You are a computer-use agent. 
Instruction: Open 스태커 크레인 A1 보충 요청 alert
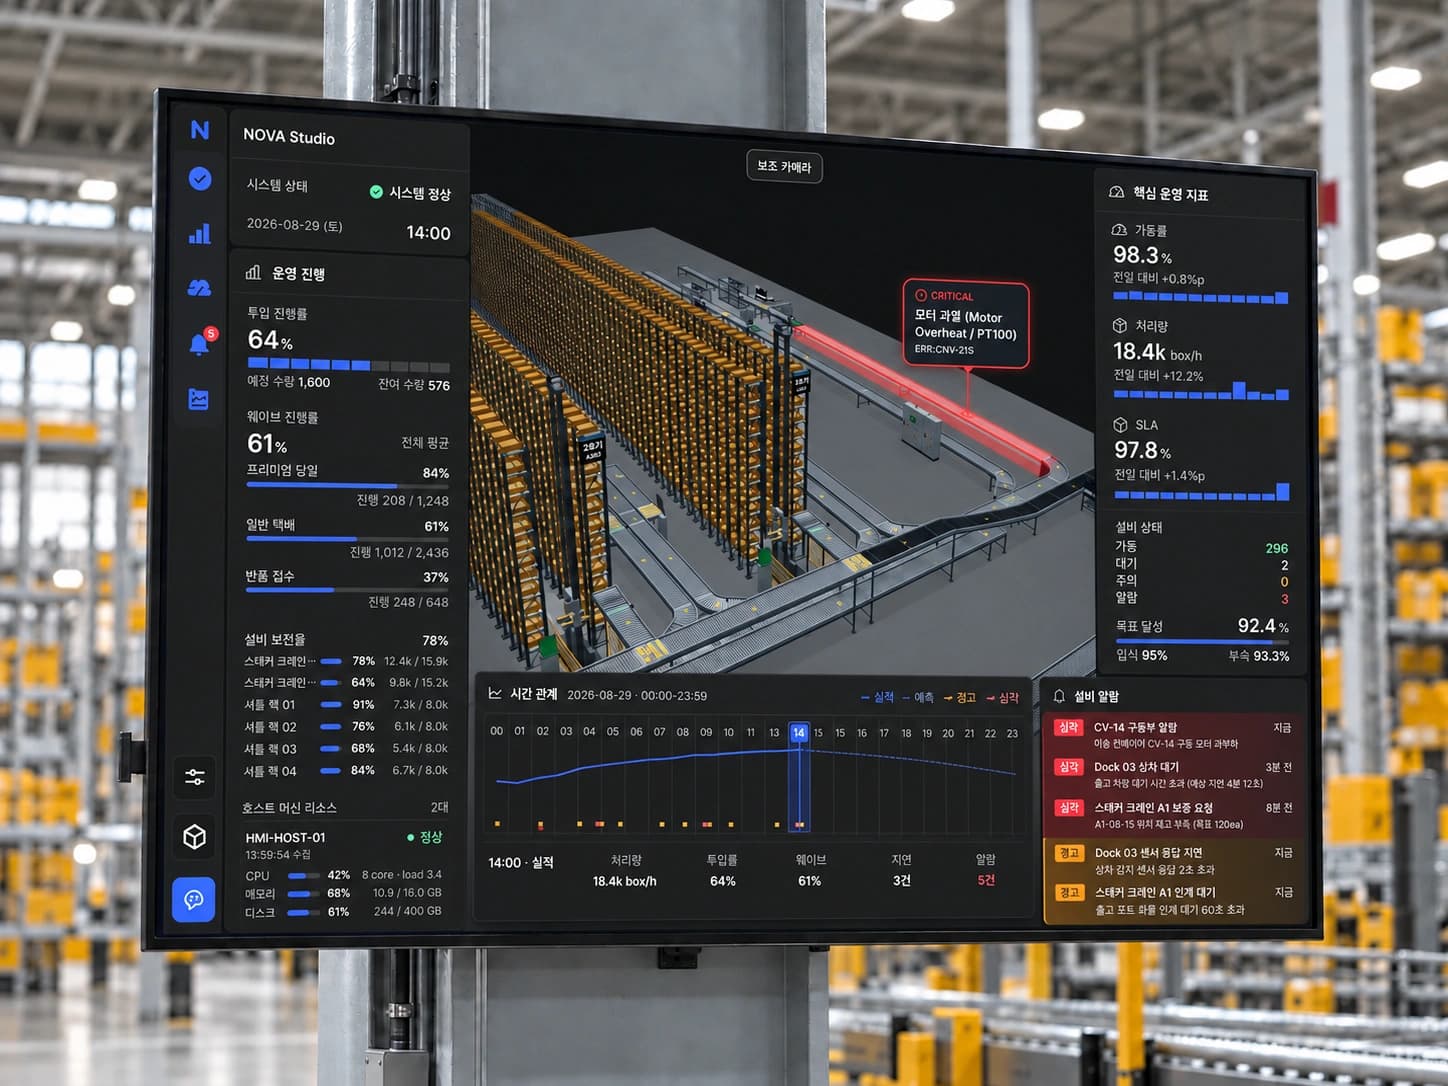click(1174, 815)
